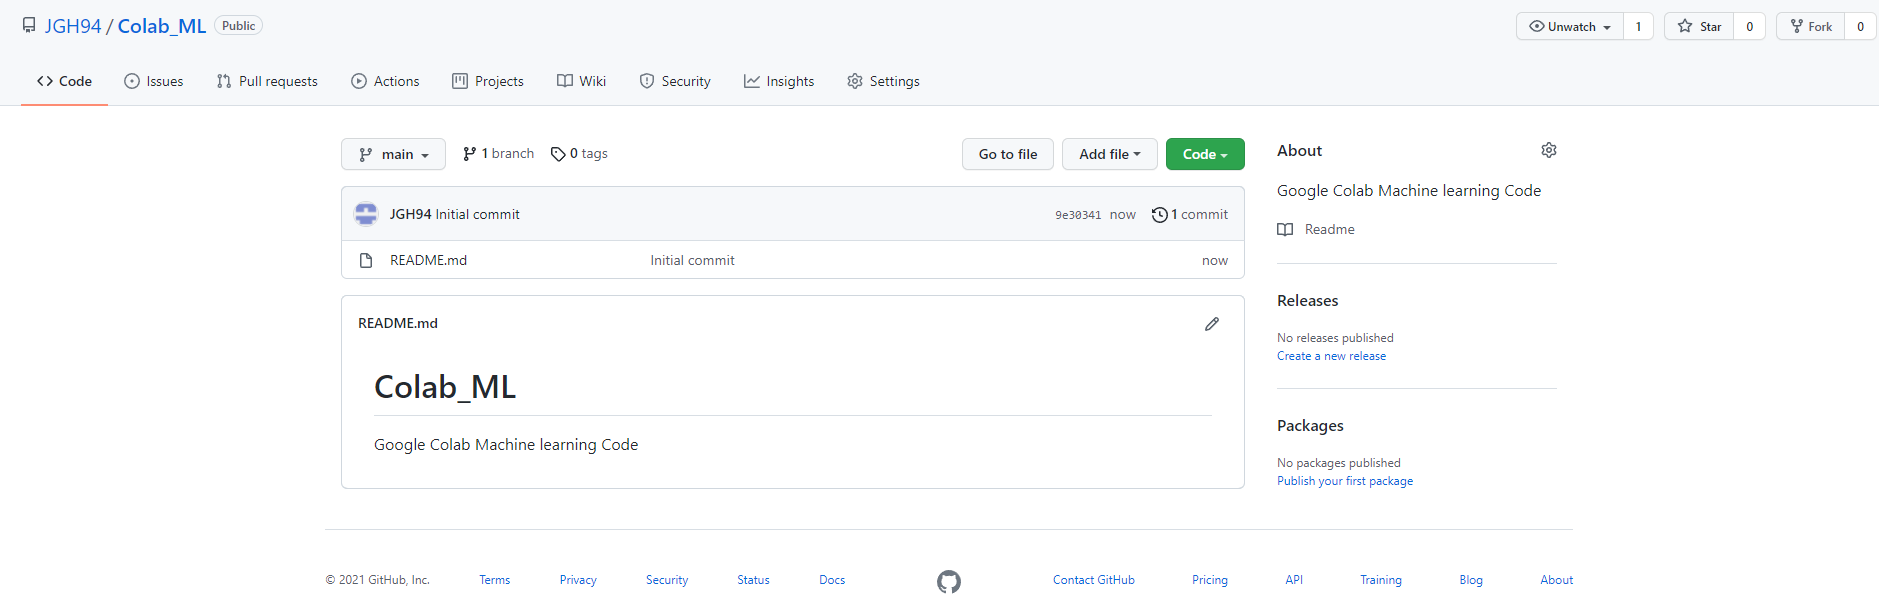Click the Public visibility badge
The height and width of the screenshot is (612, 1879).
point(238,26)
